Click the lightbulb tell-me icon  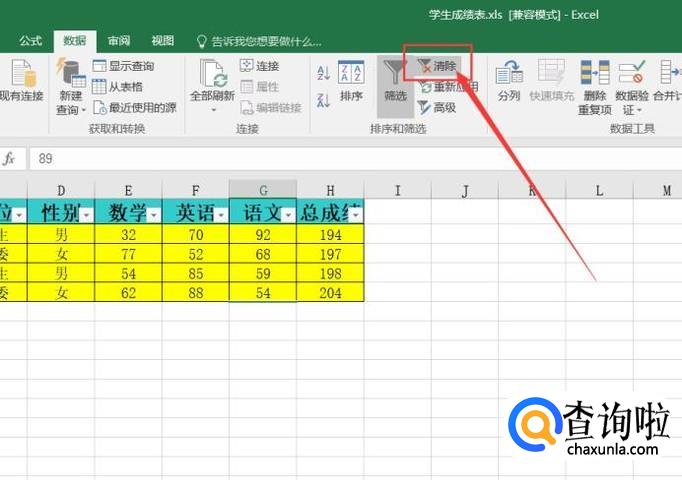pos(201,41)
